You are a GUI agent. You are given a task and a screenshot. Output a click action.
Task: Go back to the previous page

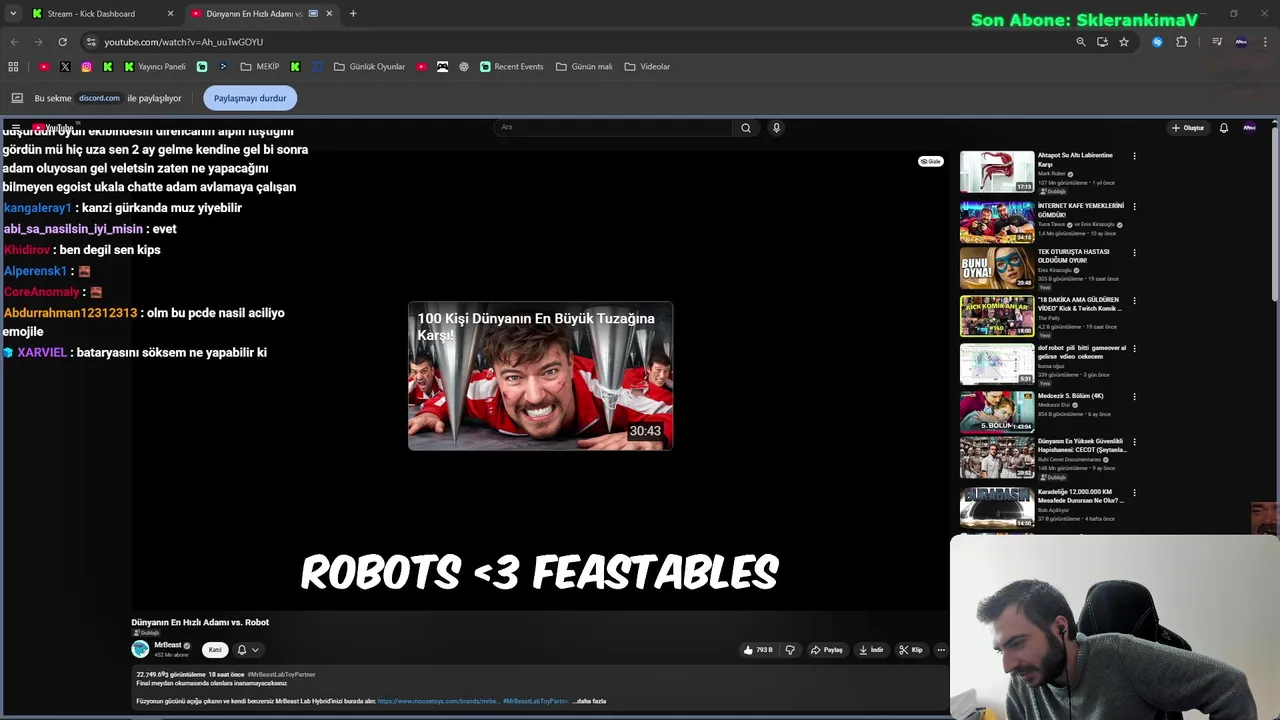pyautogui.click(x=14, y=42)
